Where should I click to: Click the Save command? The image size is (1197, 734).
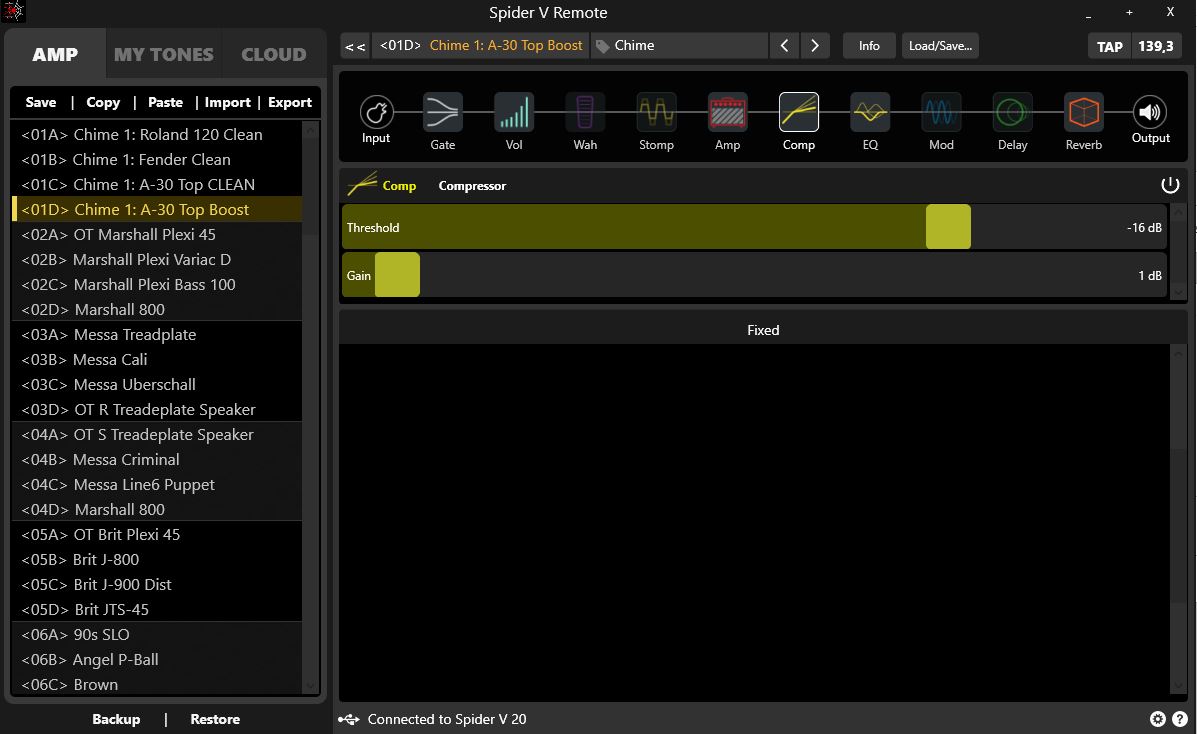click(40, 102)
